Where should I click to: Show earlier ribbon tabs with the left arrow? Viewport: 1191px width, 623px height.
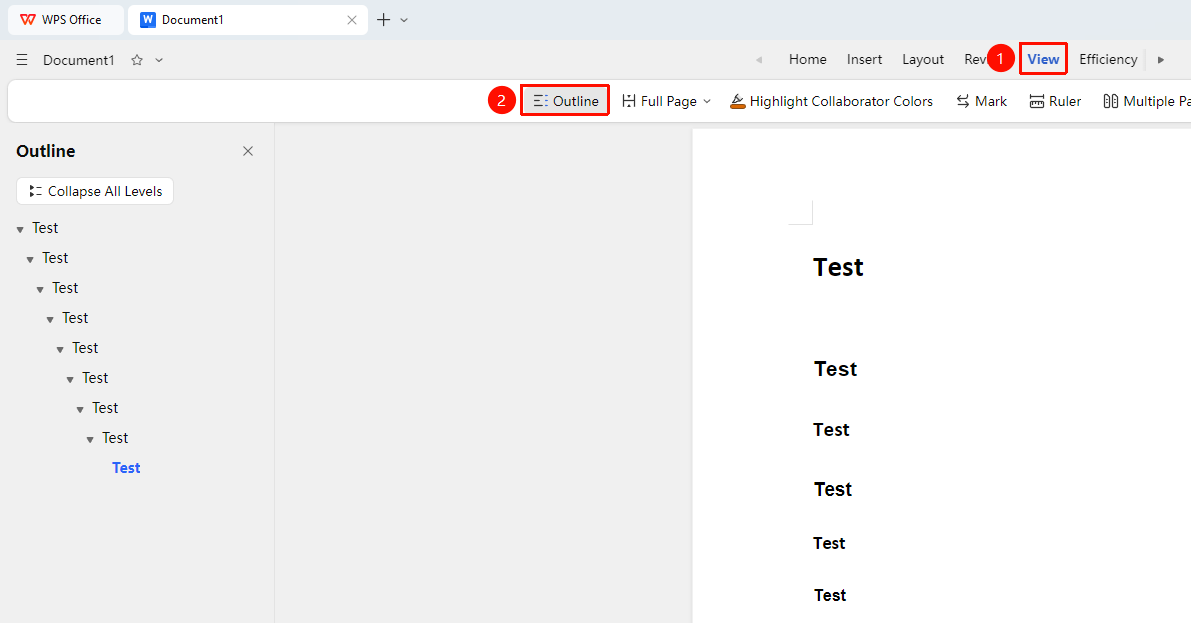tap(759, 59)
